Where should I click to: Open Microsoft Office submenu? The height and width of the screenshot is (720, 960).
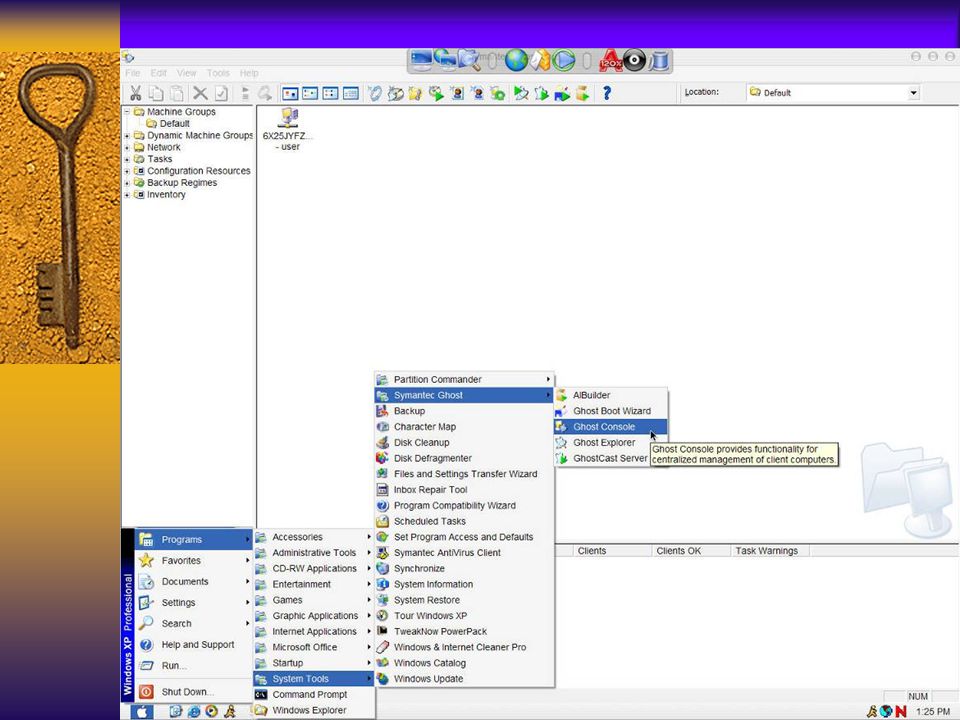313,647
